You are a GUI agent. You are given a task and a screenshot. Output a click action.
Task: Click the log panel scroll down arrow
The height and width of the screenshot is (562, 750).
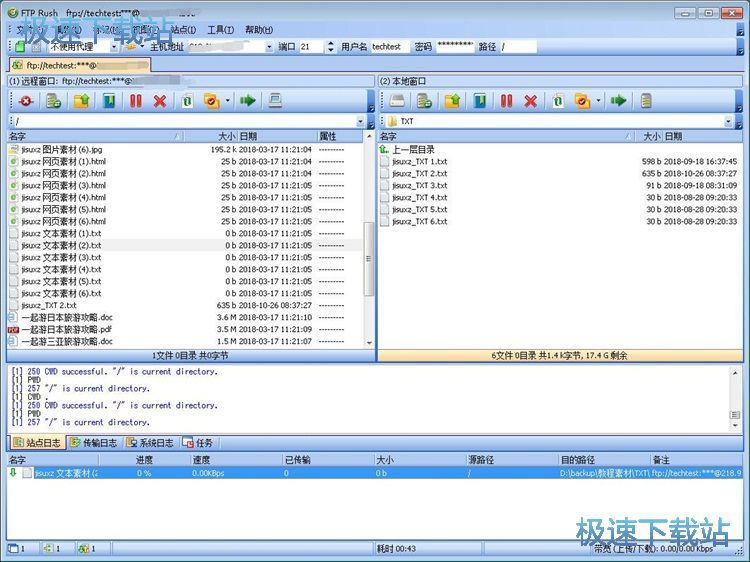(735, 425)
